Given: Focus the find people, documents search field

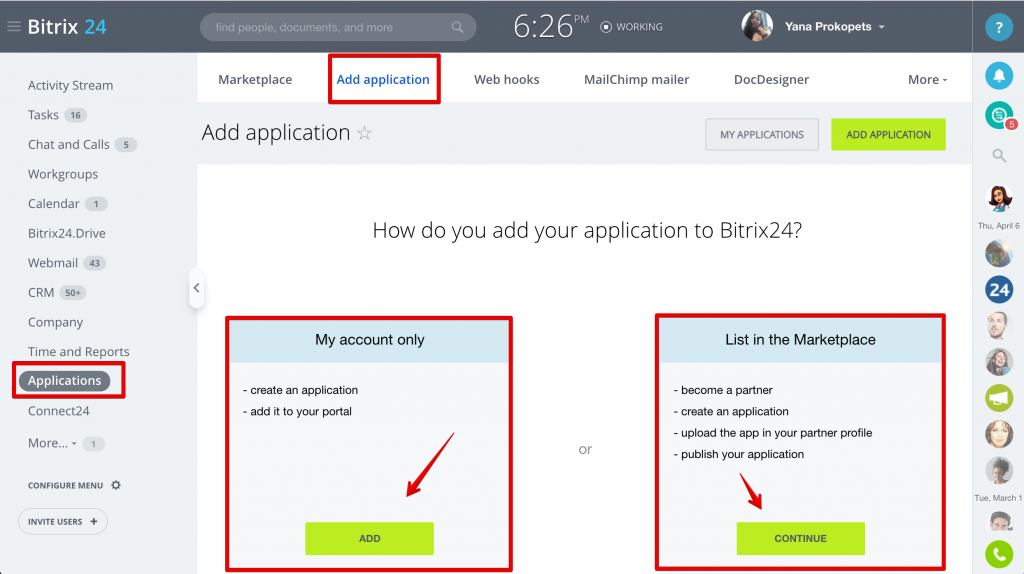Looking at the screenshot, I should [338, 27].
